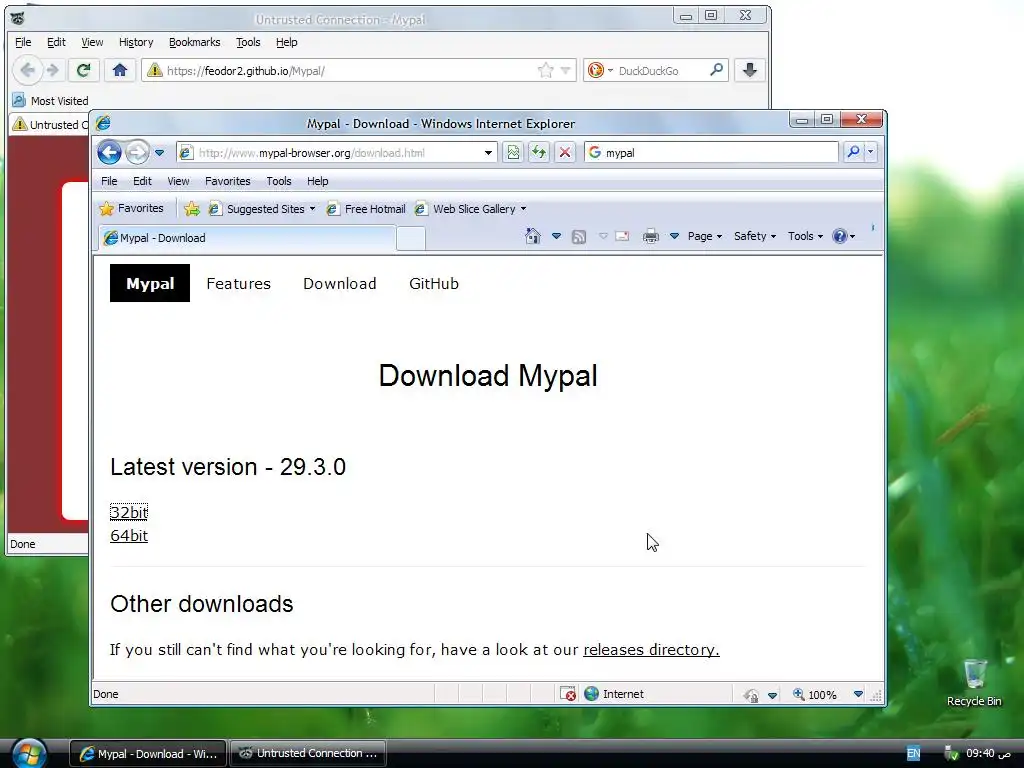
Task: Click the EN language indicator in taskbar
Action: pos(913,754)
